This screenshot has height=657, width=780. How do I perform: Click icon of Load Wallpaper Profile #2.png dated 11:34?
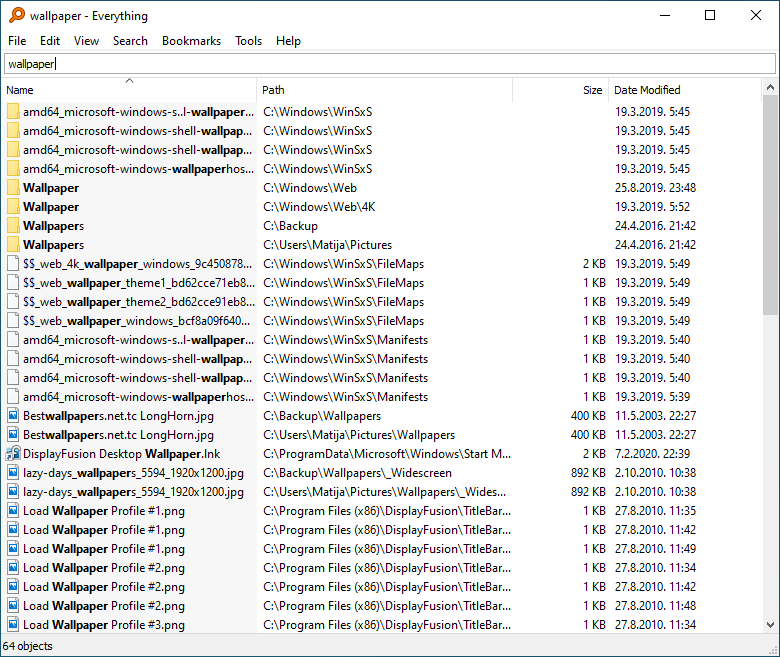click(13, 568)
